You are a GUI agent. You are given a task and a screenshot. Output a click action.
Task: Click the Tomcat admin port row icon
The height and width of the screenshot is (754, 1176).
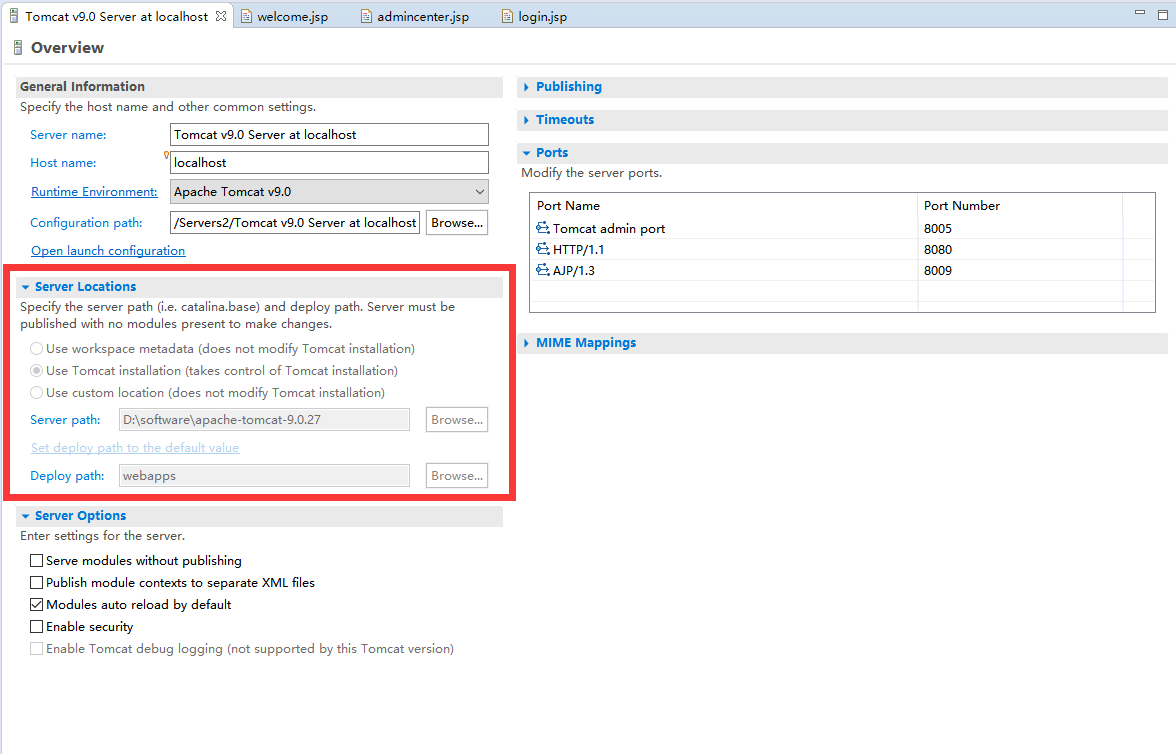point(543,227)
